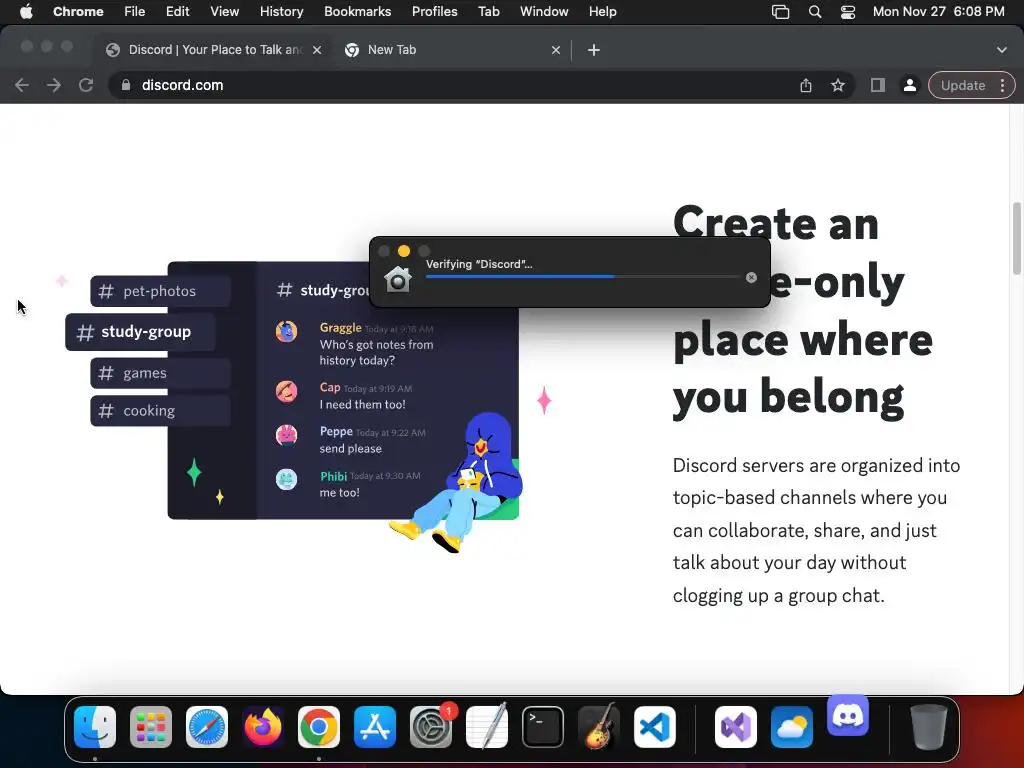Open the Bookmarks menu
This screenshot has height=768, width=1024.
(x=357, y=12)
